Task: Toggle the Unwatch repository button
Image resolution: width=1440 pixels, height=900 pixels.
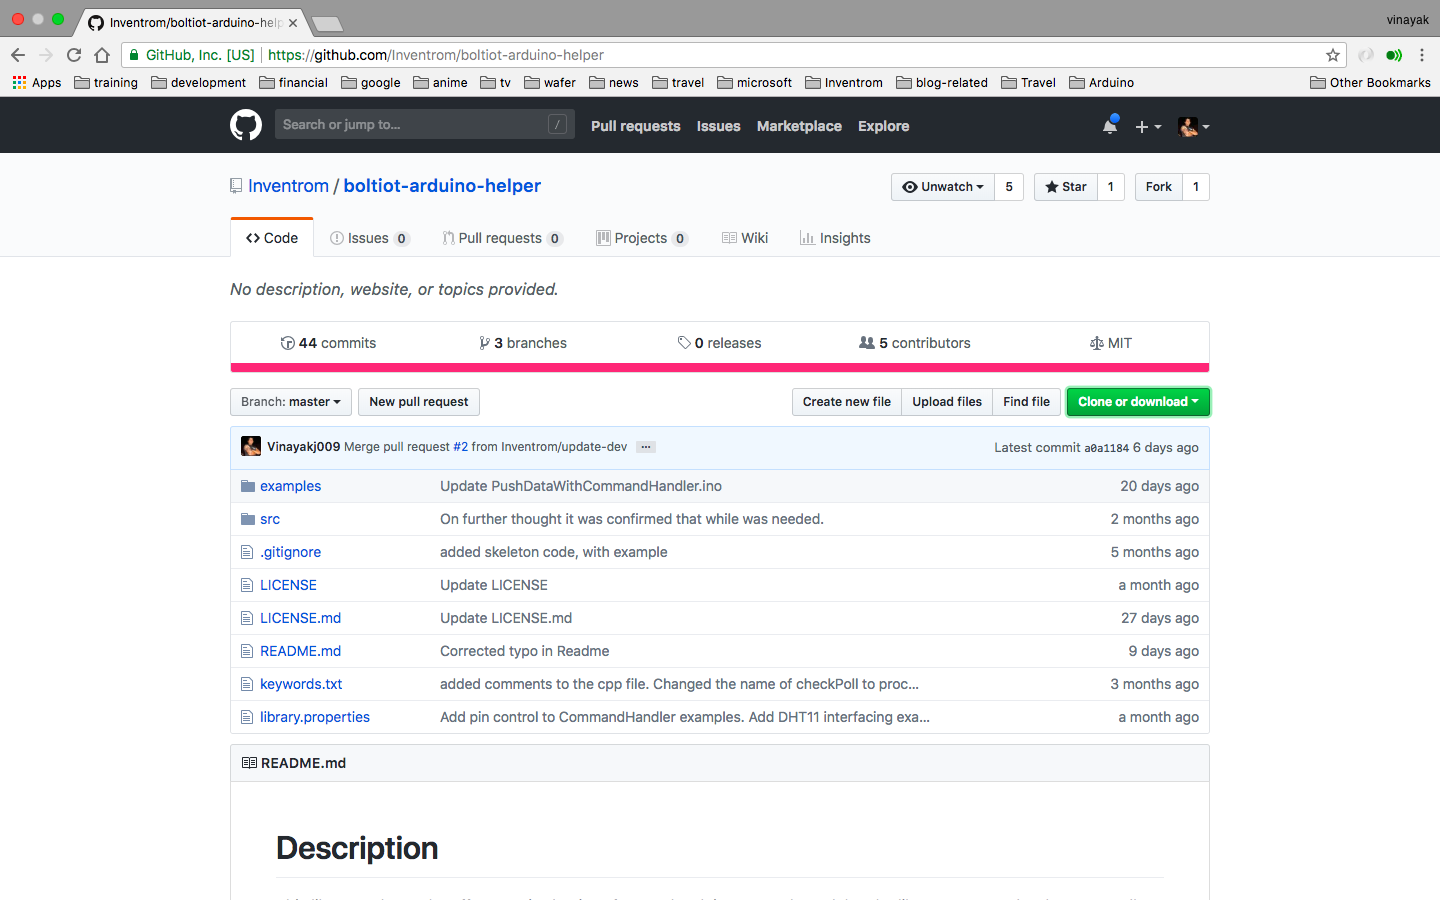Action: click(942, 187)
